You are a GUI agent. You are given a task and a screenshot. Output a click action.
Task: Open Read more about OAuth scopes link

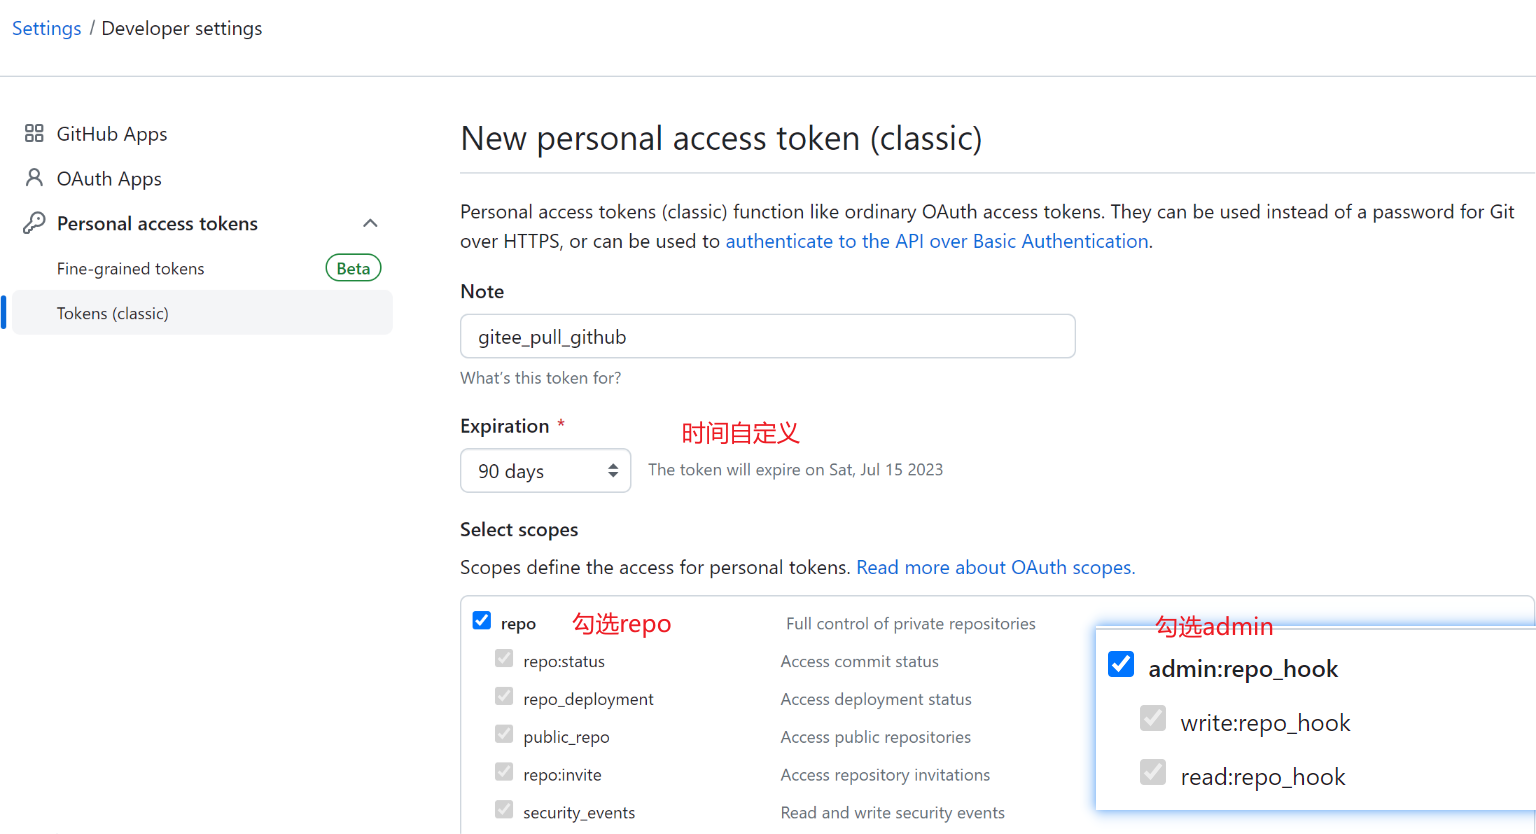[995, 567]
